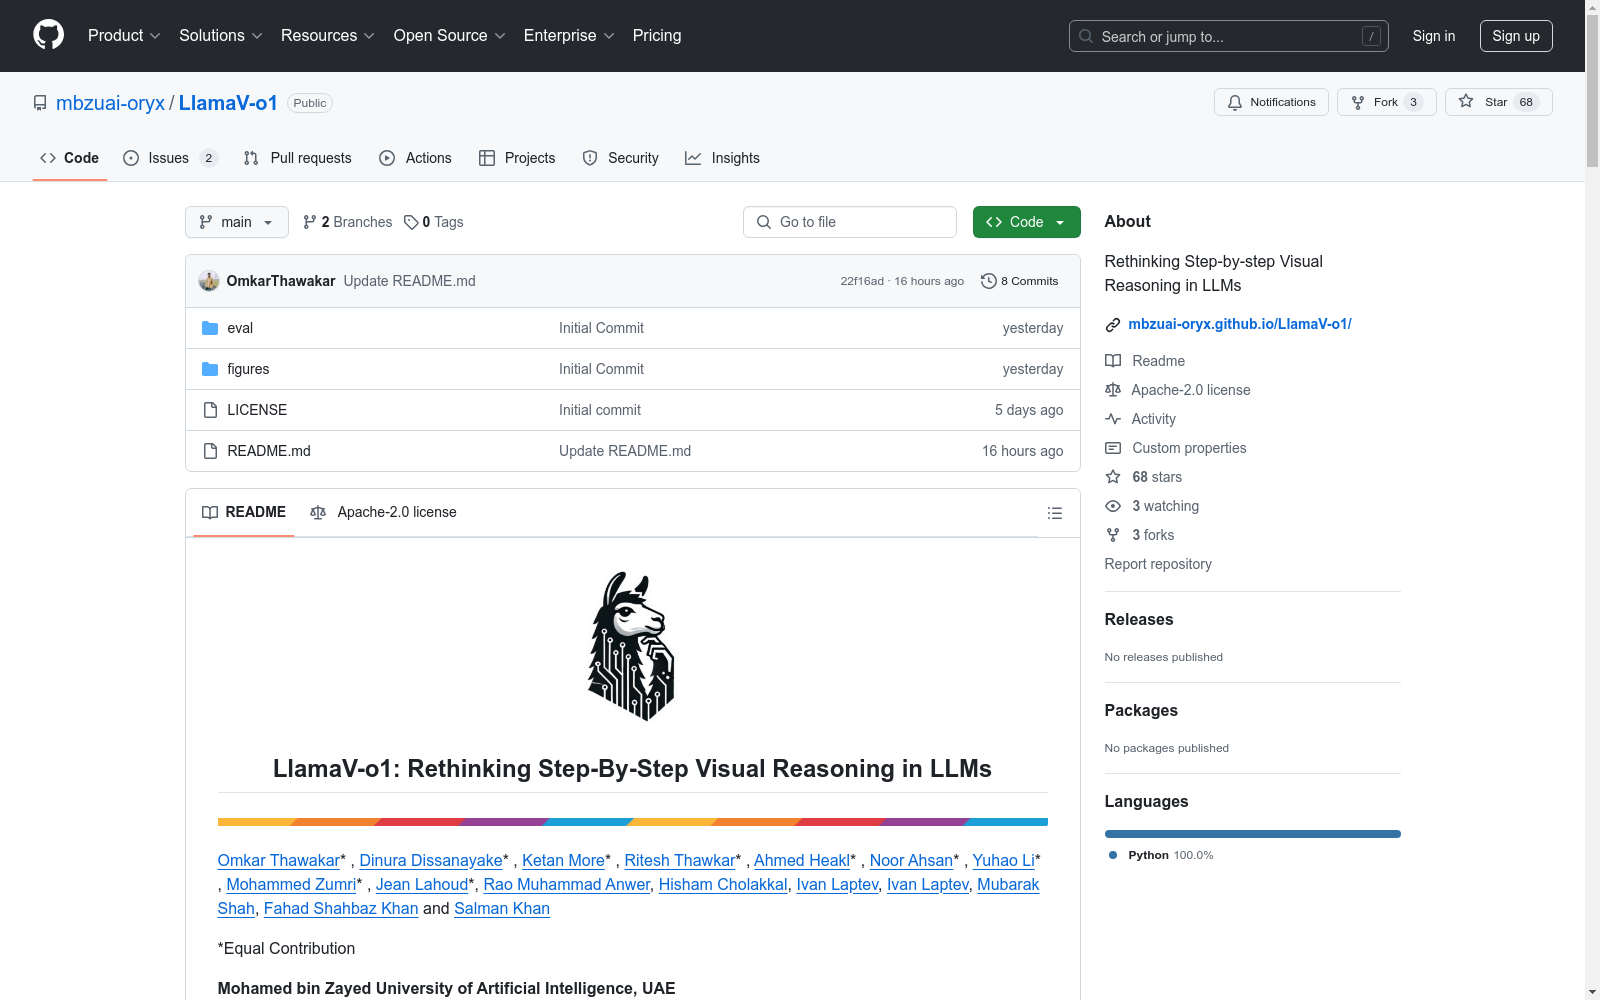Click the star icon beside 68 stars
The width and height of the screenshot is (1600, 1000).
coord(1113,477)
